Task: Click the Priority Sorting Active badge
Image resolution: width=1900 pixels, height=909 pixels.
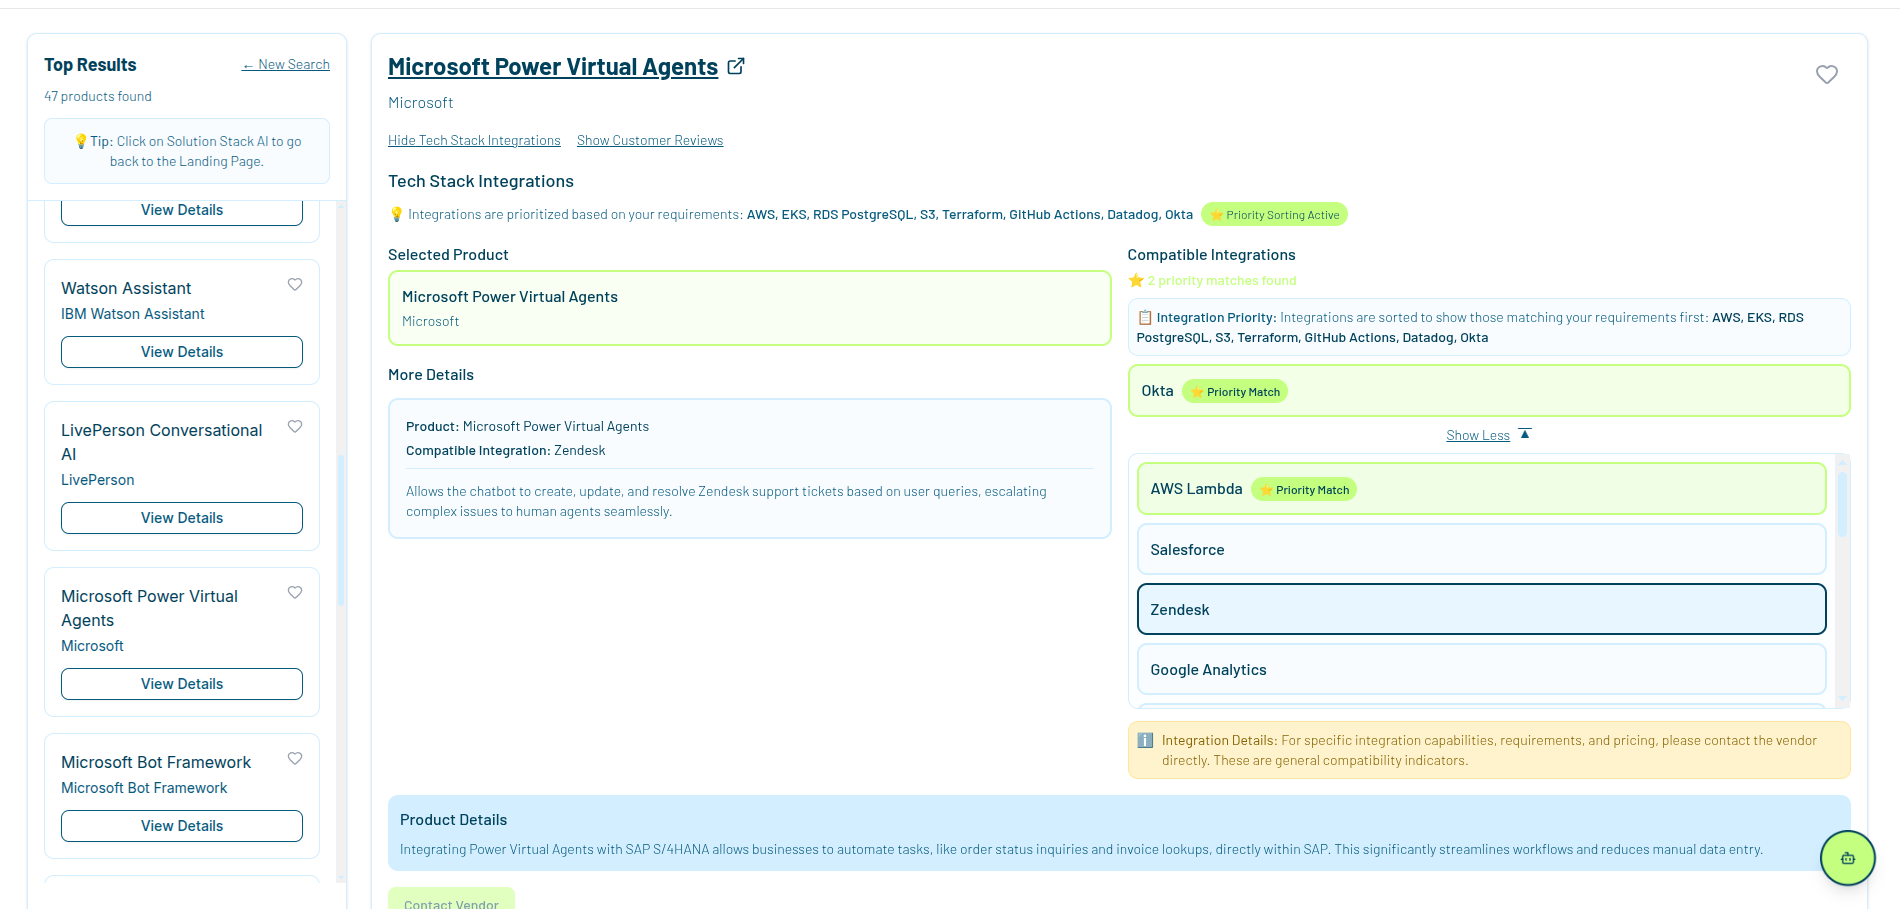Action: (1274, 215)
